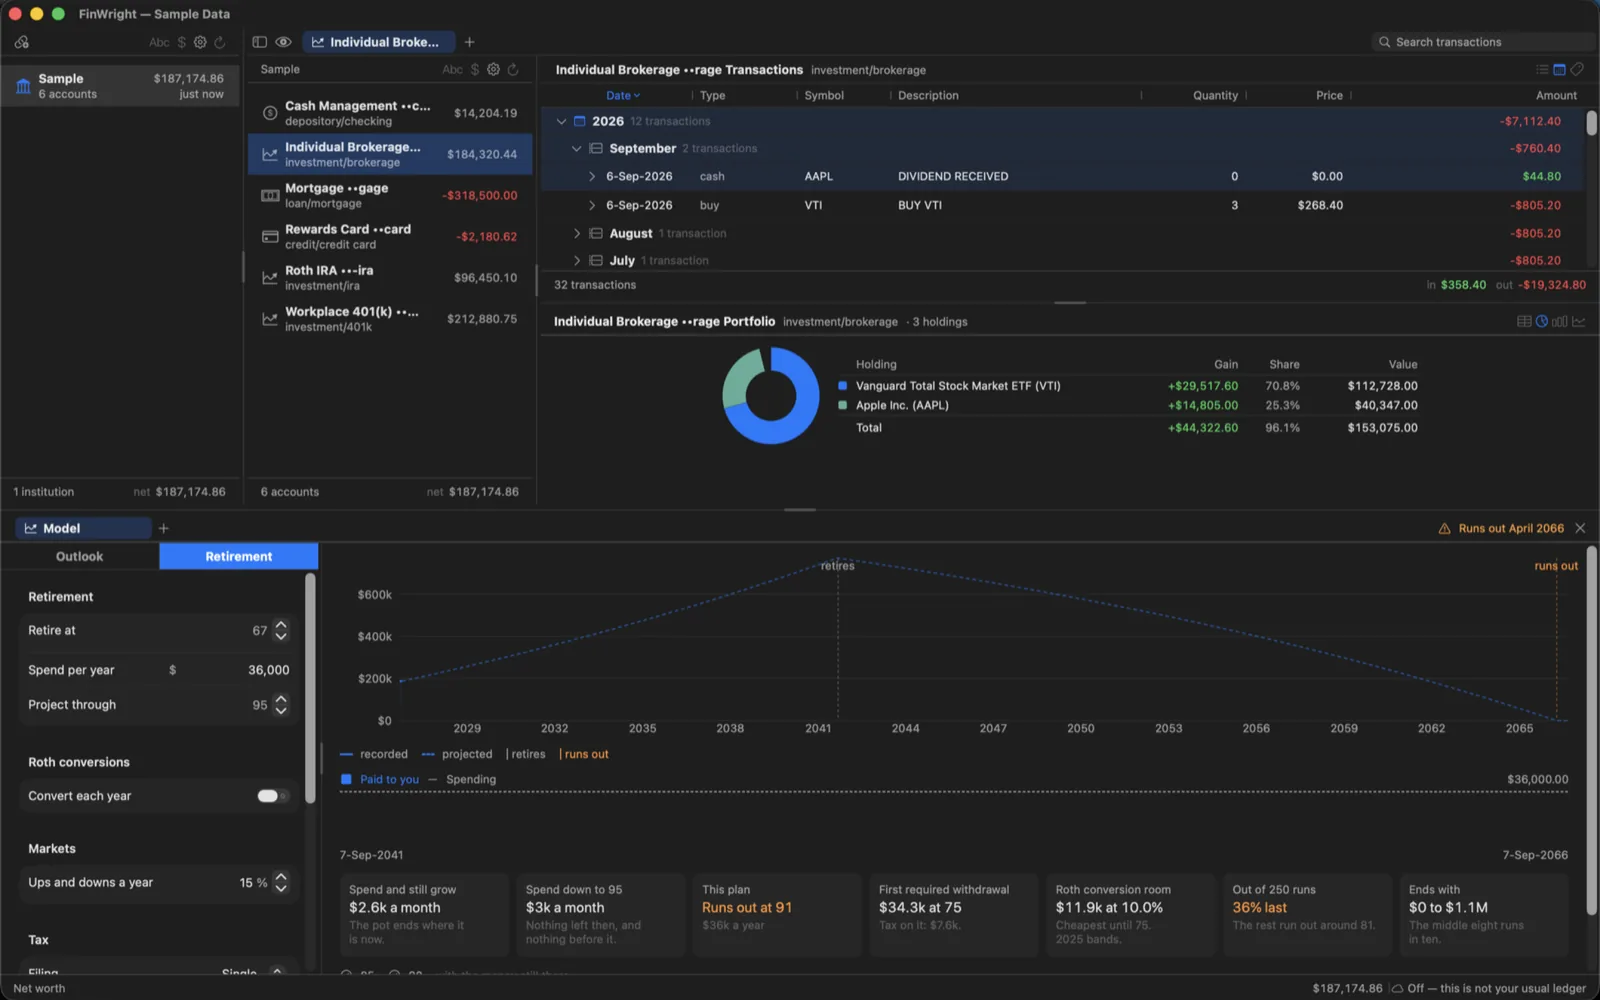Toggle Abc names in the Sample accounts panel
Viewport: 1600px width, 1000px height.
[x=452, y=69]
